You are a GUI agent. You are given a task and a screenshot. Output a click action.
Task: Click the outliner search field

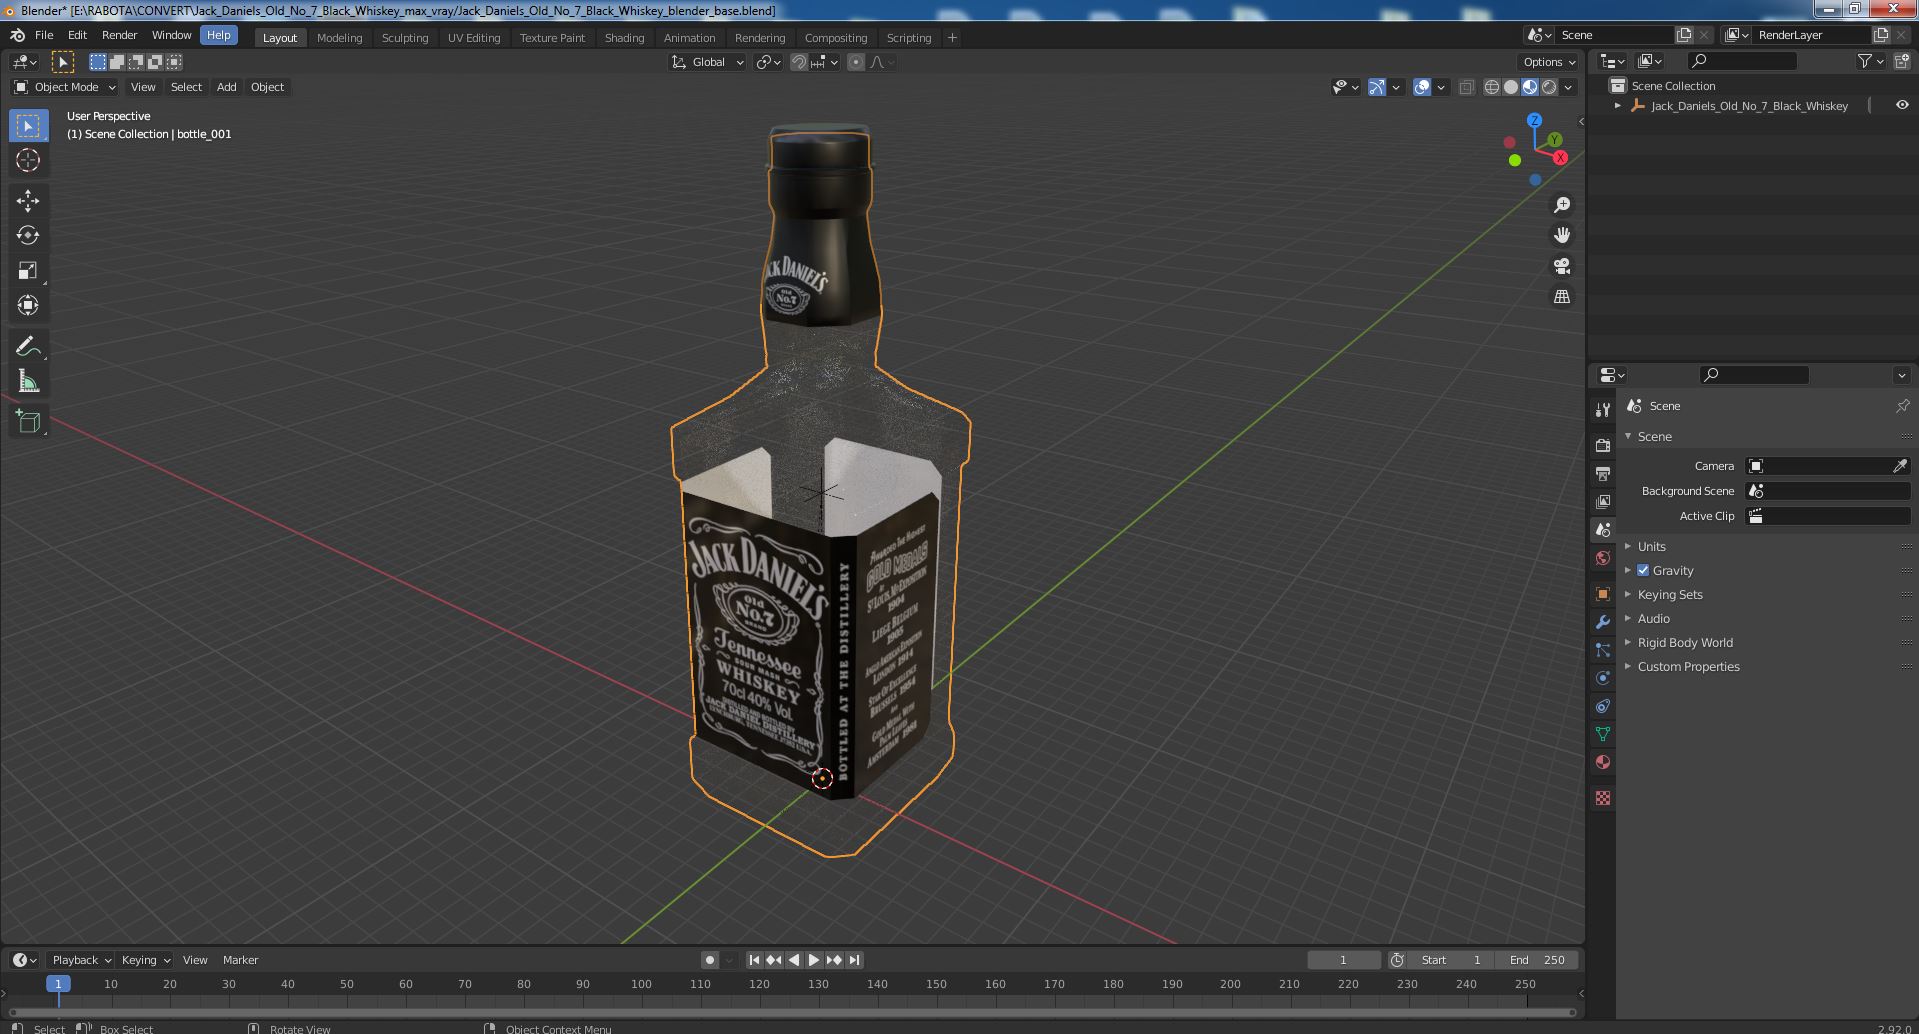point(1740,61)
